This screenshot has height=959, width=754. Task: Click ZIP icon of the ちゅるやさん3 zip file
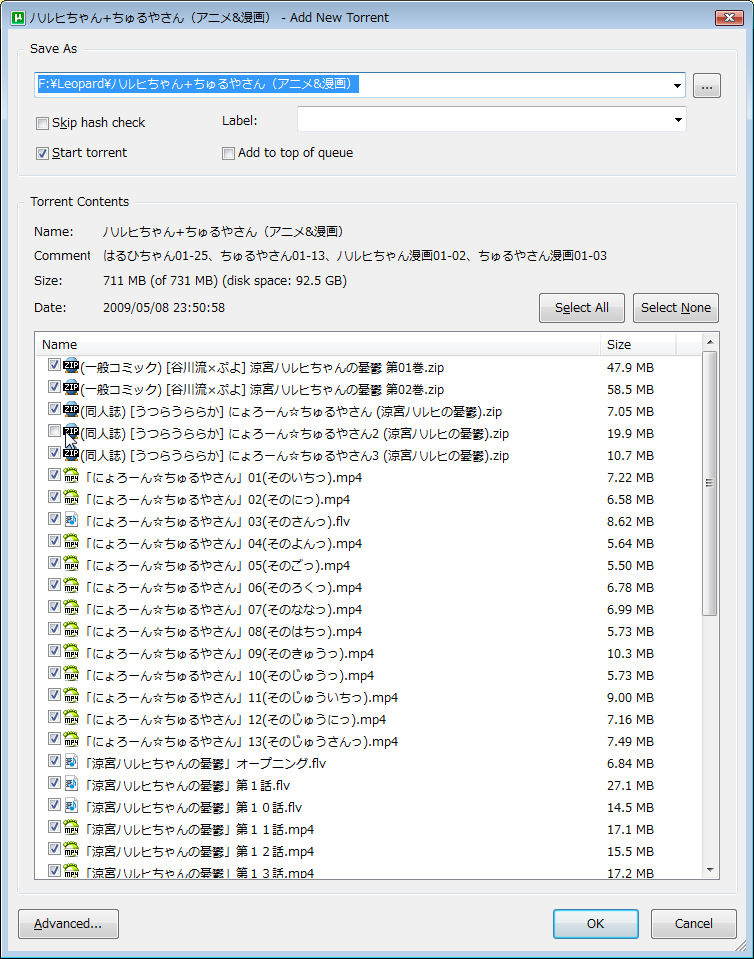pos(71,454)
